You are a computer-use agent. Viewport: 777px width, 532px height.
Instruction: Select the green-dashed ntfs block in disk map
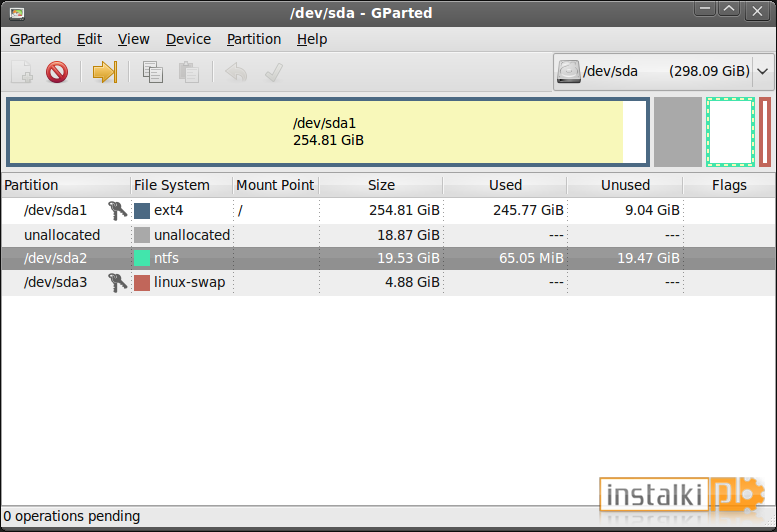click(x=730, y=132)
